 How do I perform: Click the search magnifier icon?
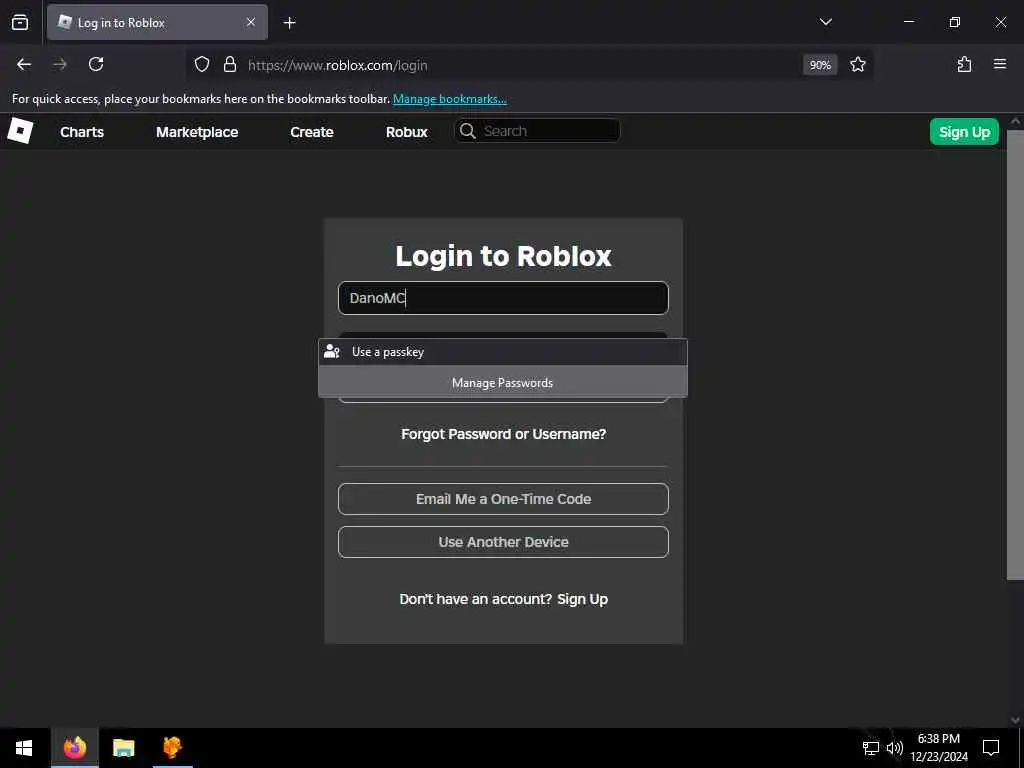tap(468, 131)
